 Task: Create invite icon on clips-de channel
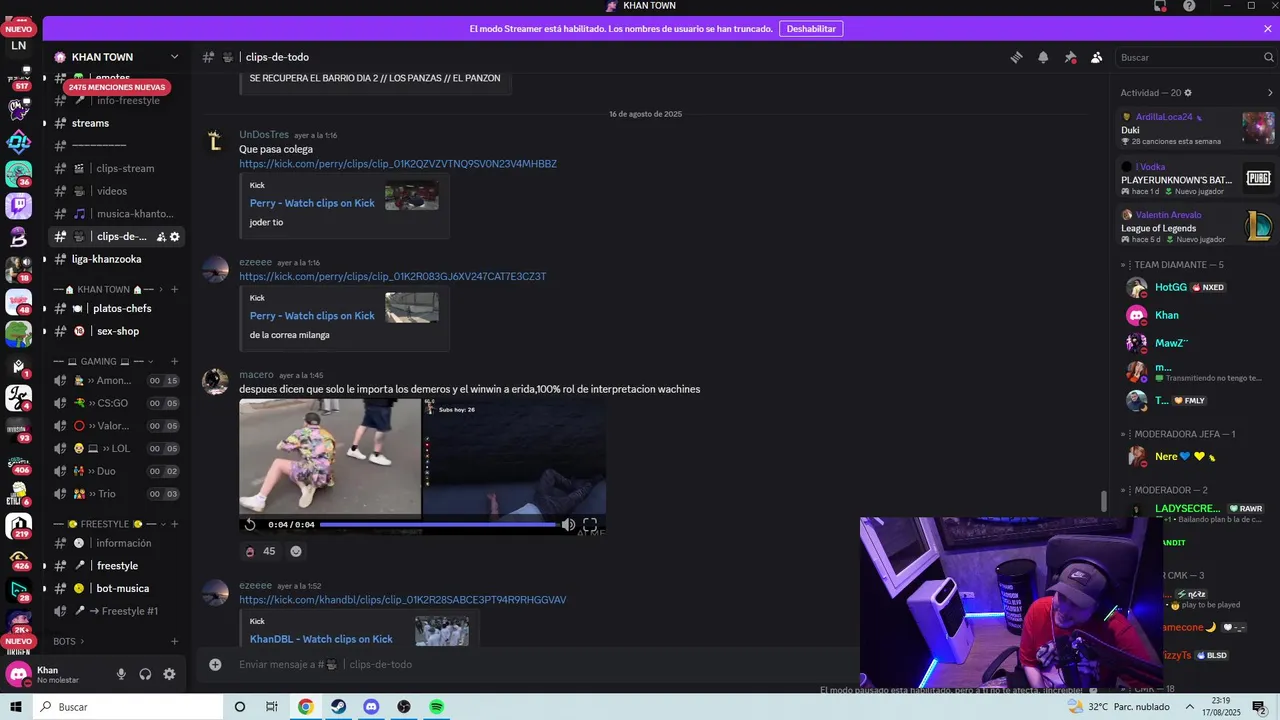click(161, 237)
